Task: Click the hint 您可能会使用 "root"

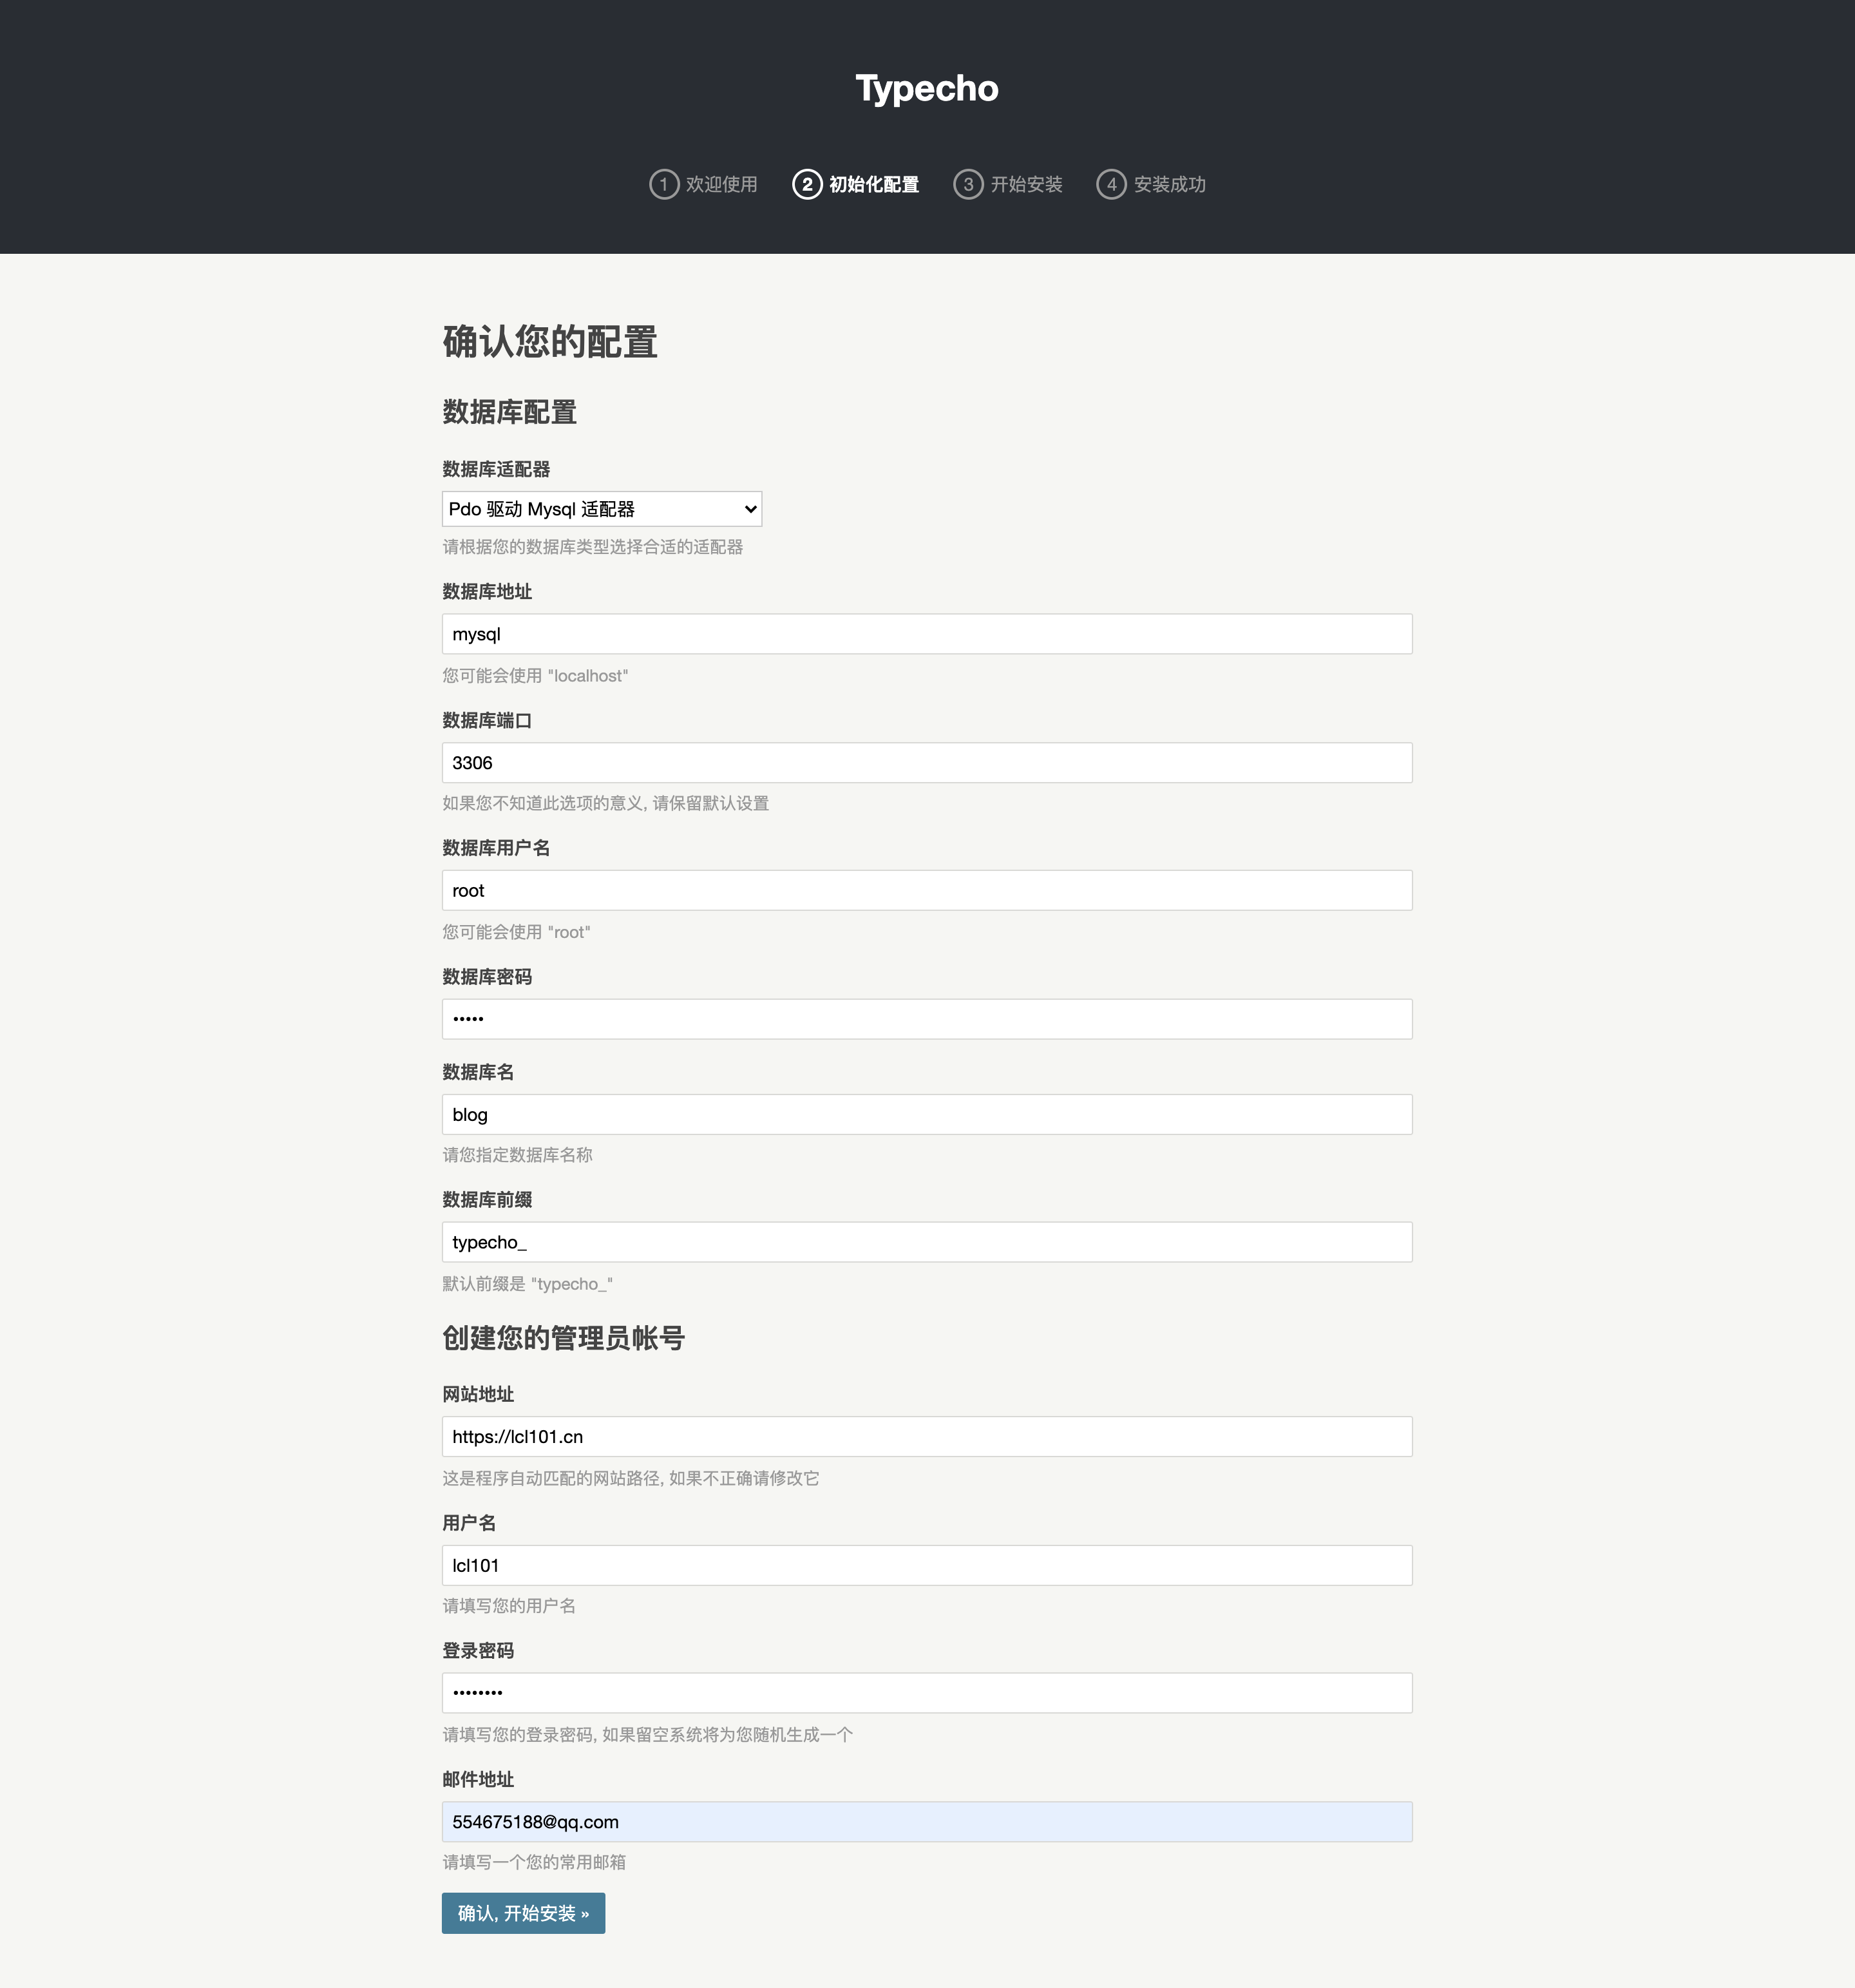Action: 516,932
